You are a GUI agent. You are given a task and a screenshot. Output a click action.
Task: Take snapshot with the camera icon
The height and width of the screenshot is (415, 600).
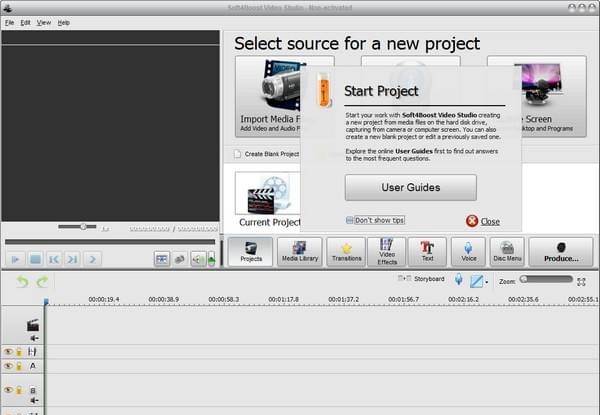[179, 259]
